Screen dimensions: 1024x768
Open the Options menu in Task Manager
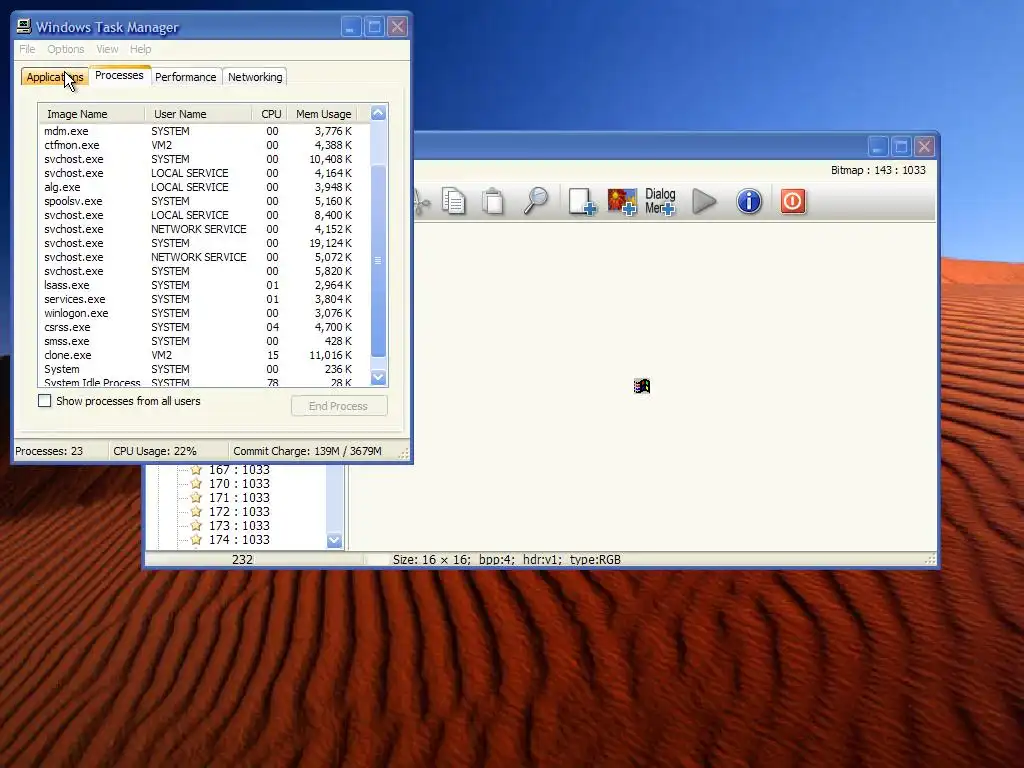click(65, 49)
